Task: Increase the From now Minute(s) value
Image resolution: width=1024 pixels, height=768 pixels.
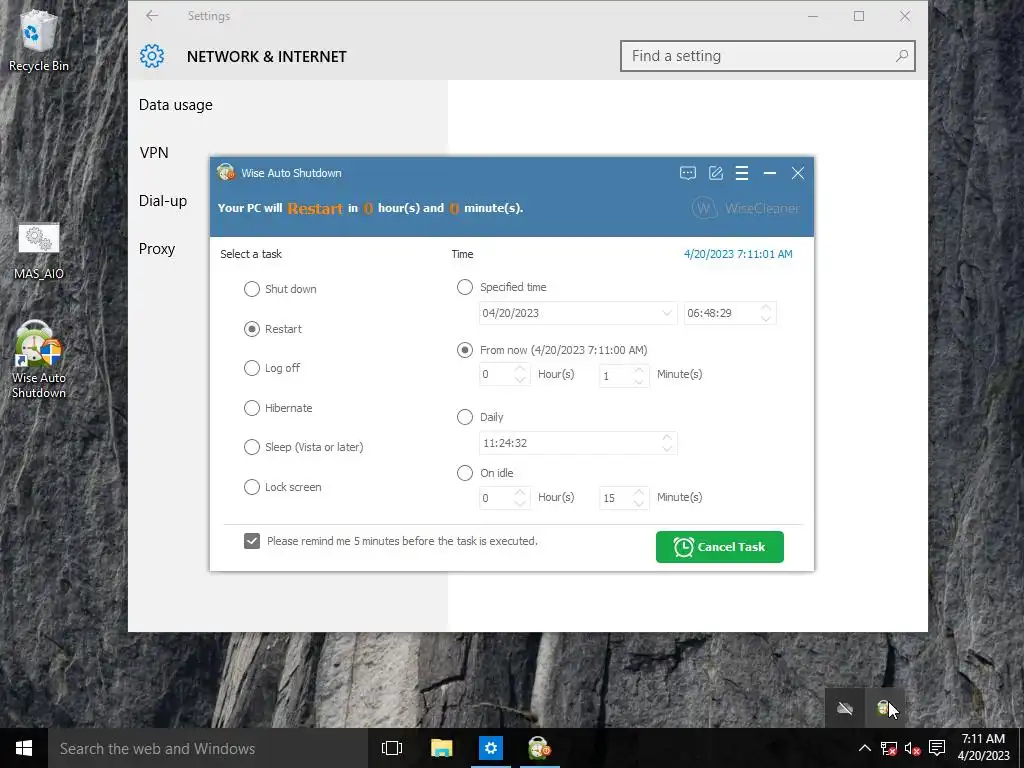Action: [x=639, y=370]
